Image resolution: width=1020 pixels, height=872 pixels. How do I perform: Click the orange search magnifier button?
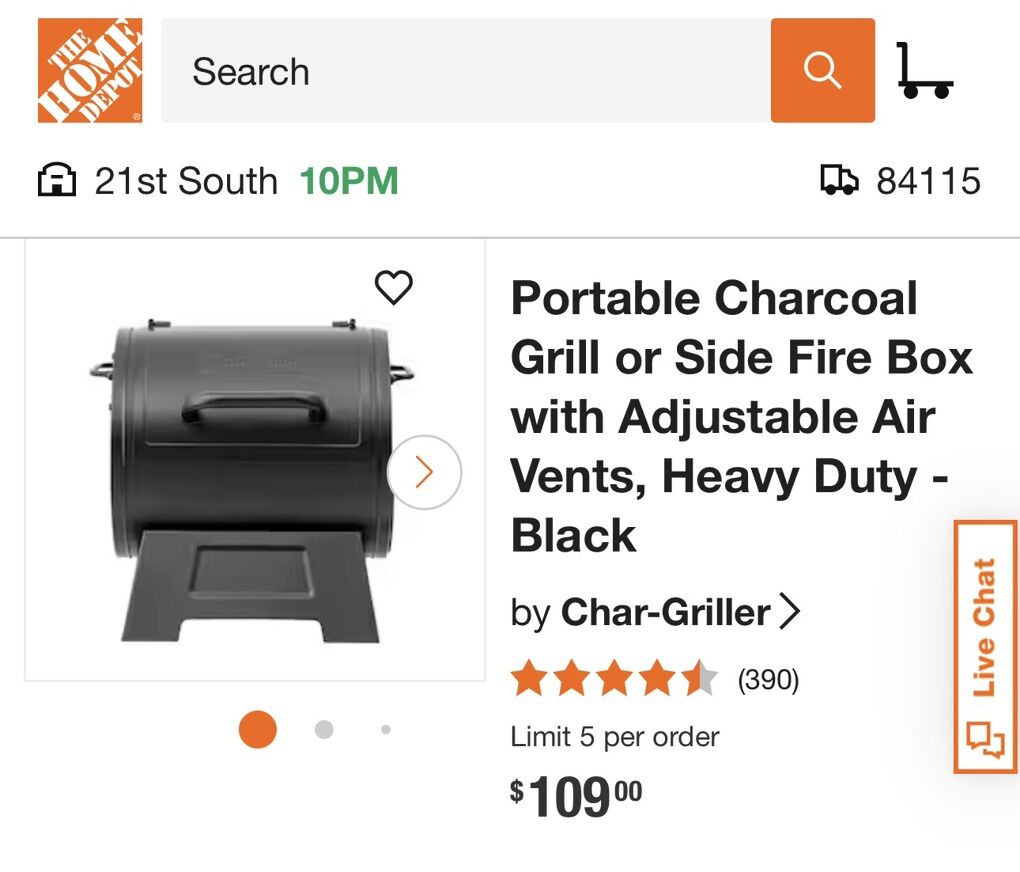click(822, 71)
